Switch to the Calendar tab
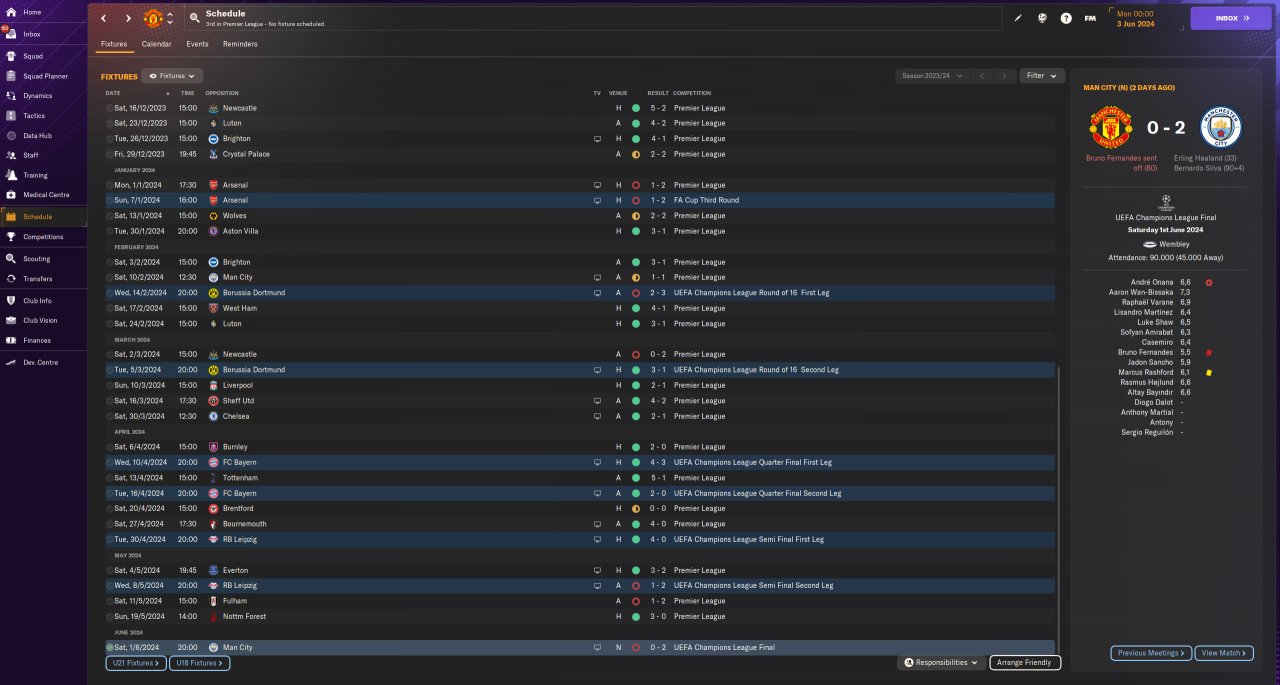 (x=156, y=44)
